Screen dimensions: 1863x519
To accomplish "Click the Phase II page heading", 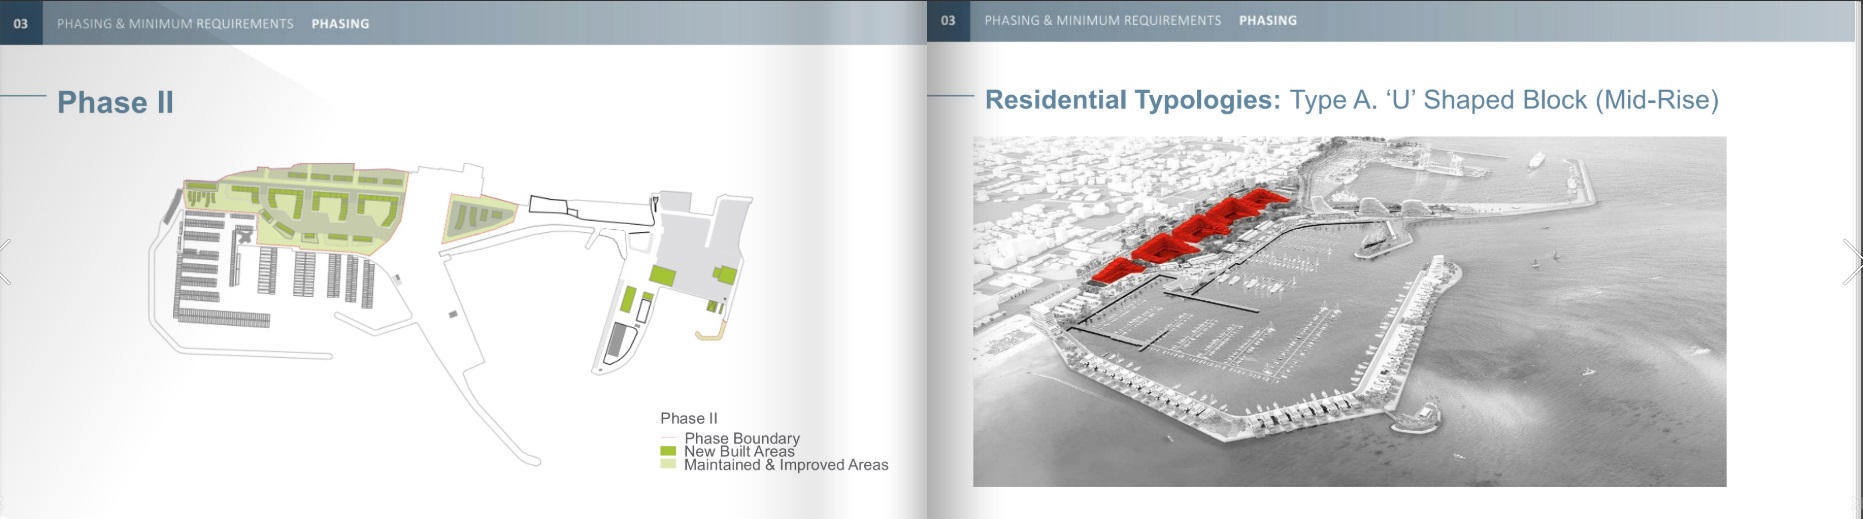I will (115, 102).
